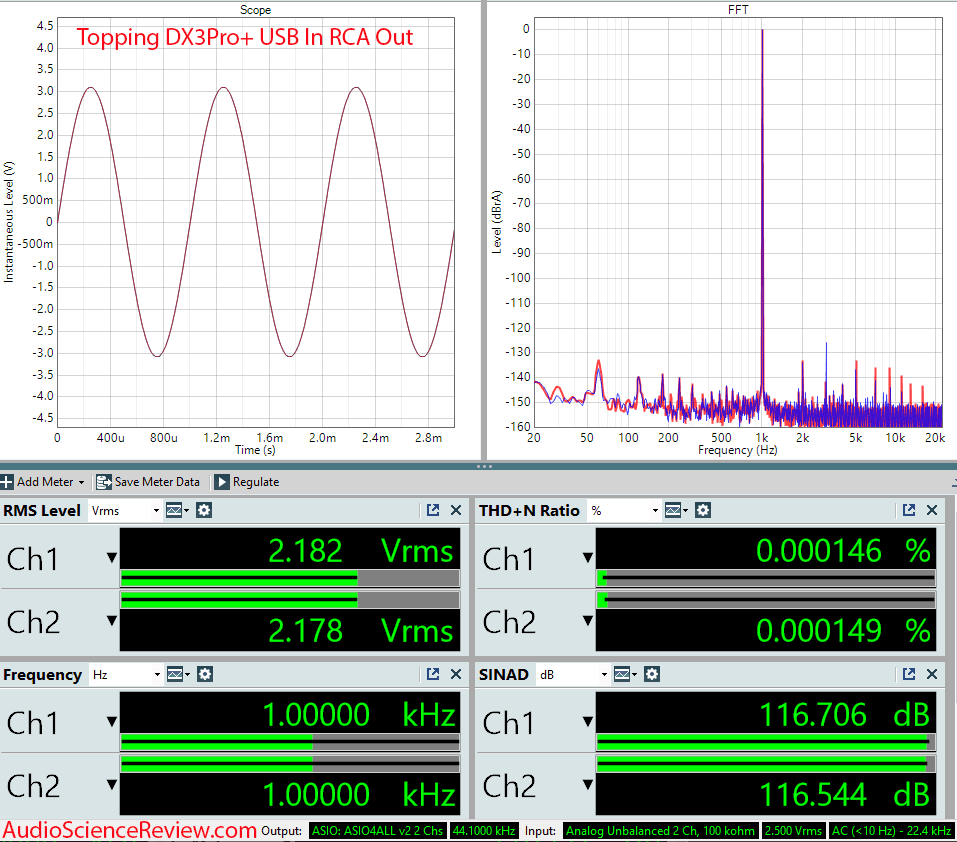Open THD+N Ratio unit dropdown (%)
957x842 pixels.
click(x=624, y=511)
